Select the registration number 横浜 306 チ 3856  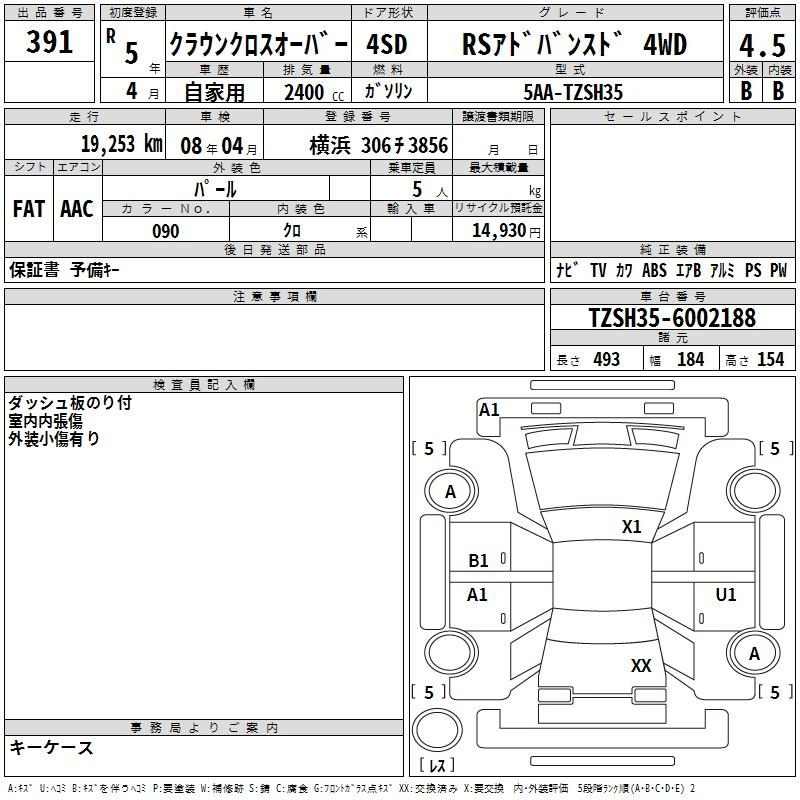click(379, 146)
